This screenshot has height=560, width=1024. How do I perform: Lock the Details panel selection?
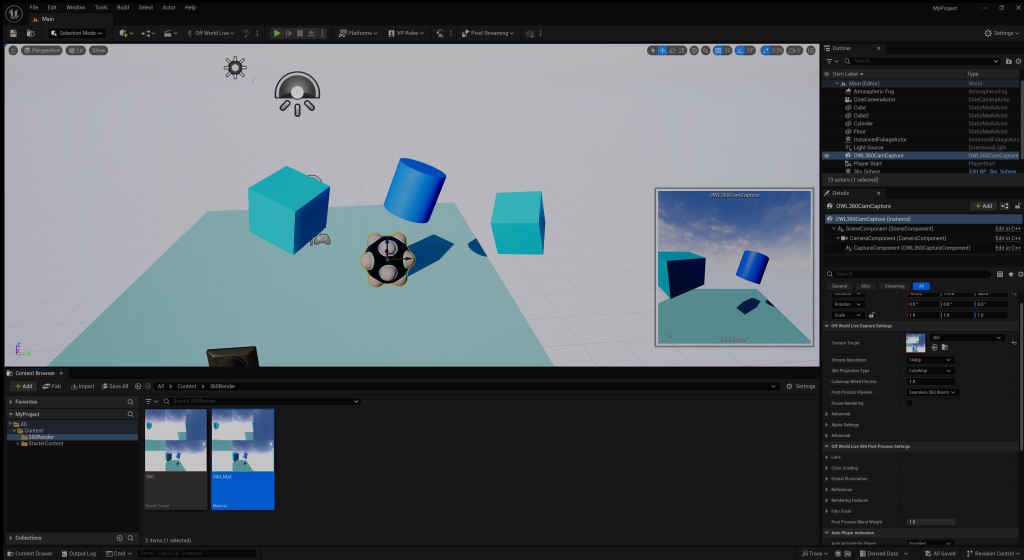[x=1017, y=206]
